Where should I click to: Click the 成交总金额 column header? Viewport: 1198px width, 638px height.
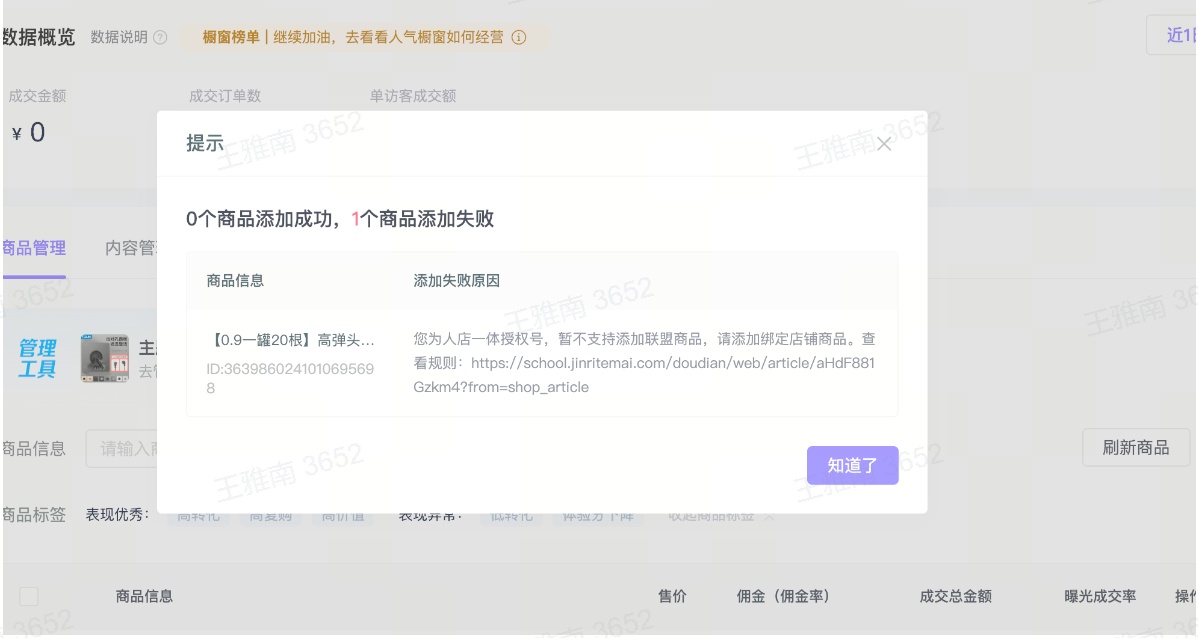[x=955, y=597]
